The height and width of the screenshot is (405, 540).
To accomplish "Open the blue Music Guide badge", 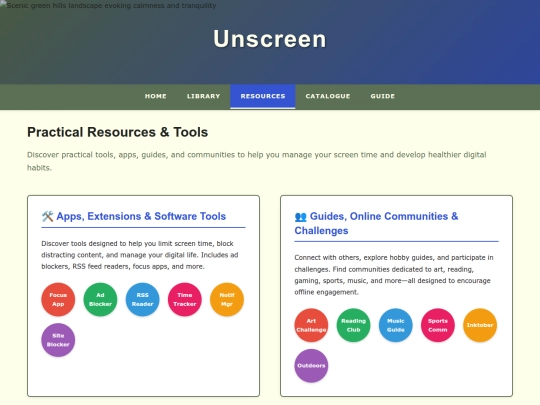I will point(396,325).
